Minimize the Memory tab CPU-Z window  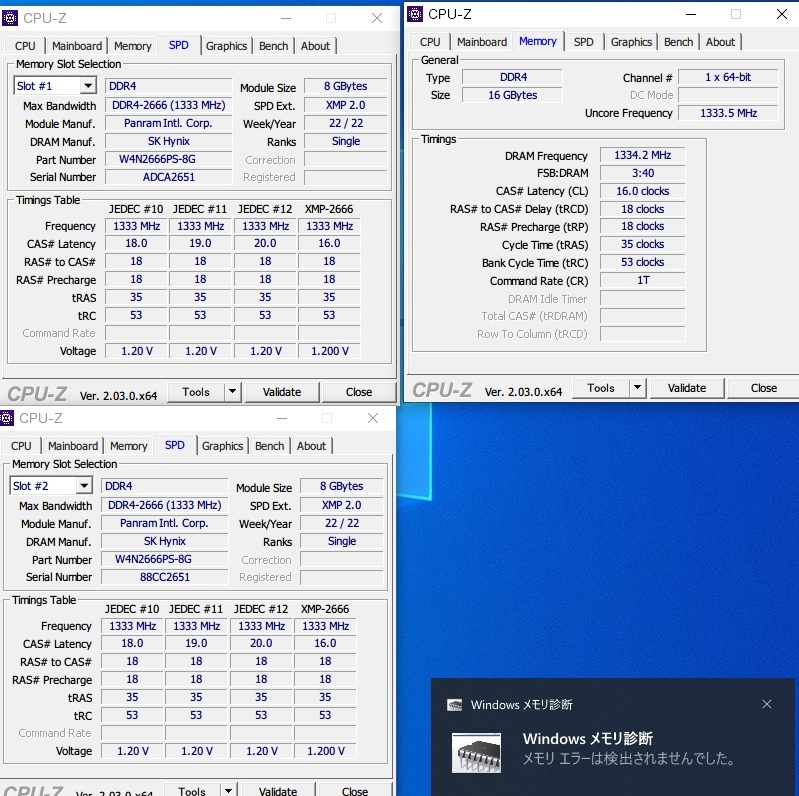(x=691, y=14)
